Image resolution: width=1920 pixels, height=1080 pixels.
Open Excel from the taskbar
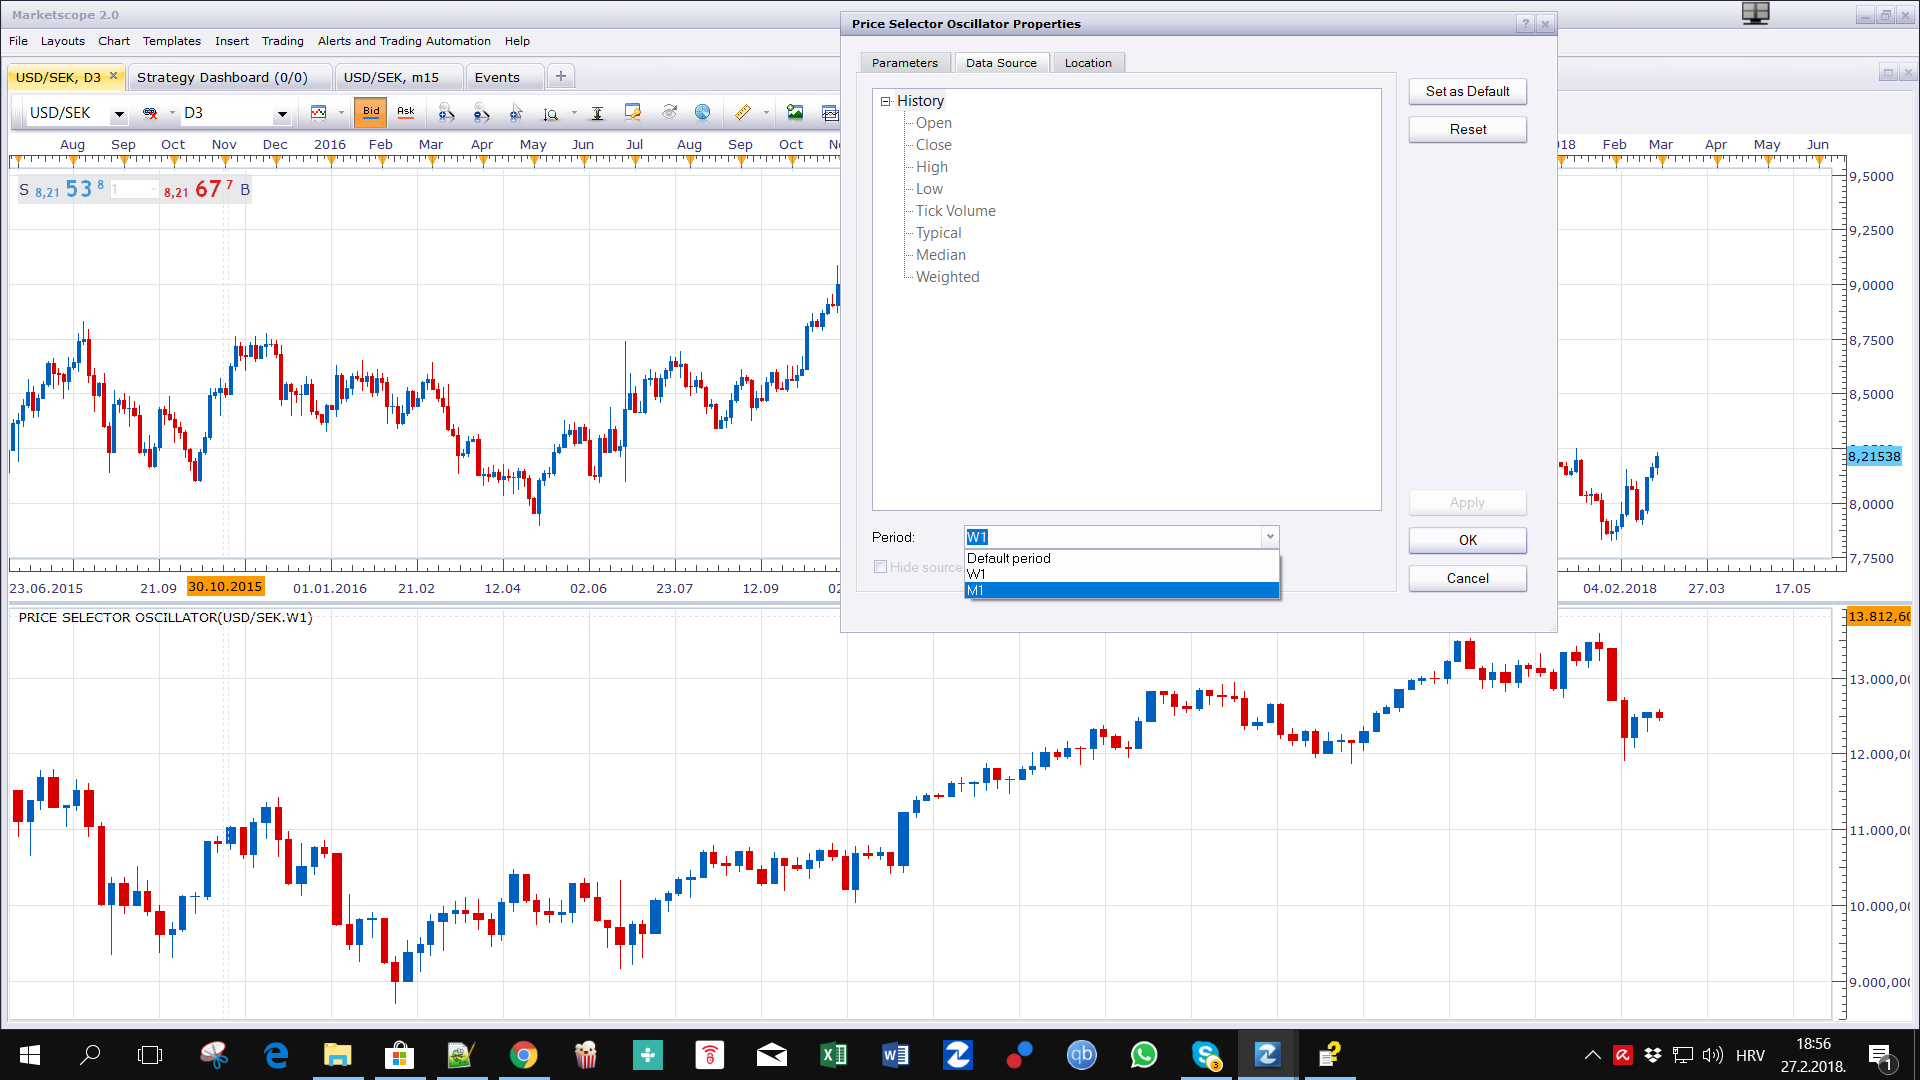(x=833, y=1054)
